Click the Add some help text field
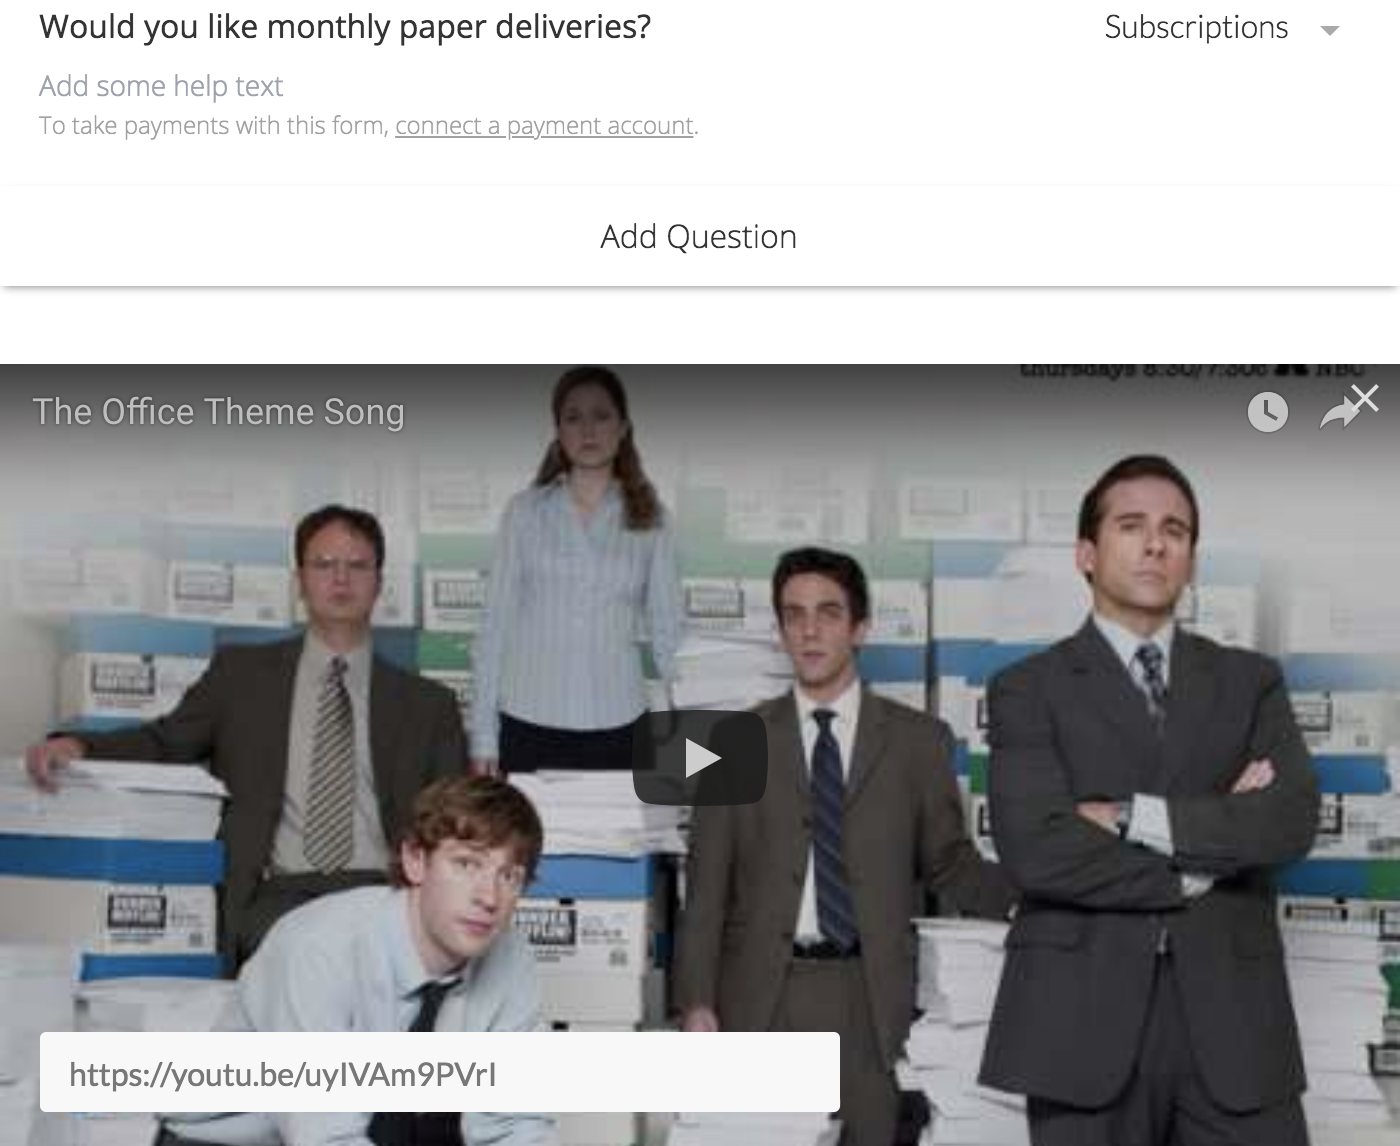 click(161, 86)
